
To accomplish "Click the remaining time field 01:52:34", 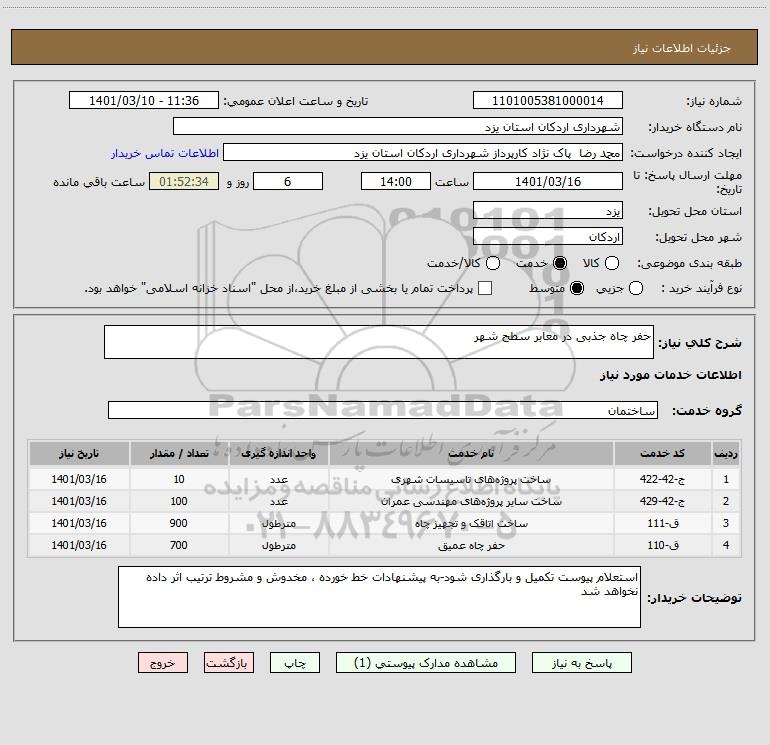I will pos(184,181).
